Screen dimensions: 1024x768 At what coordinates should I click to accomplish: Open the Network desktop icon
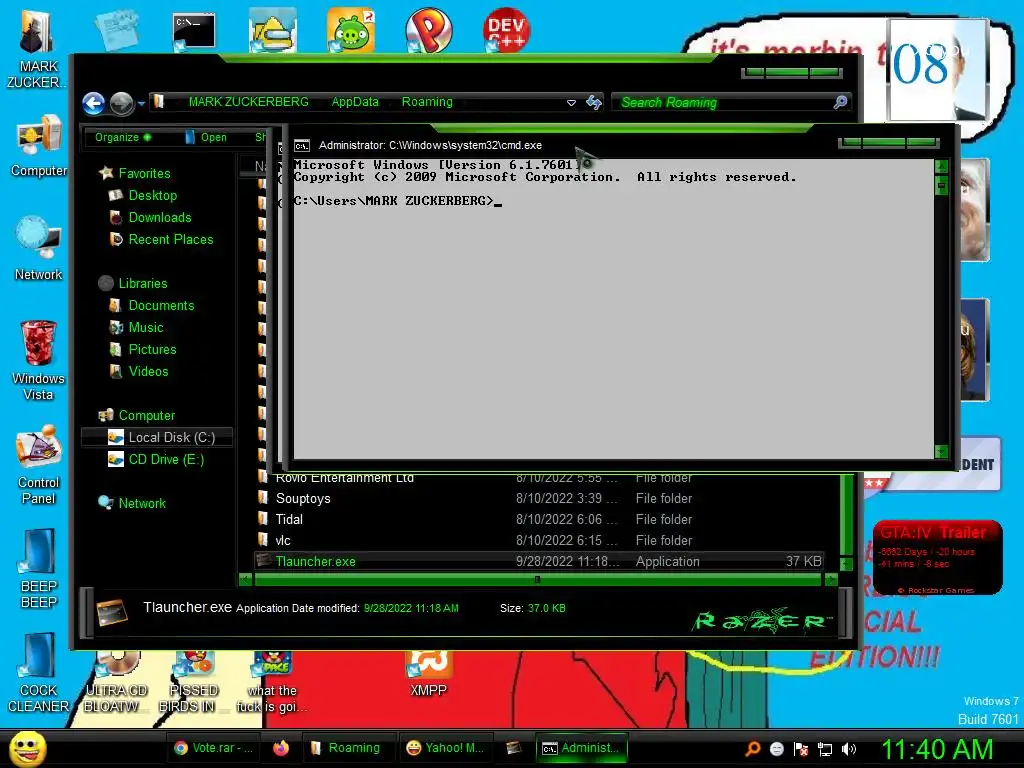39,248
